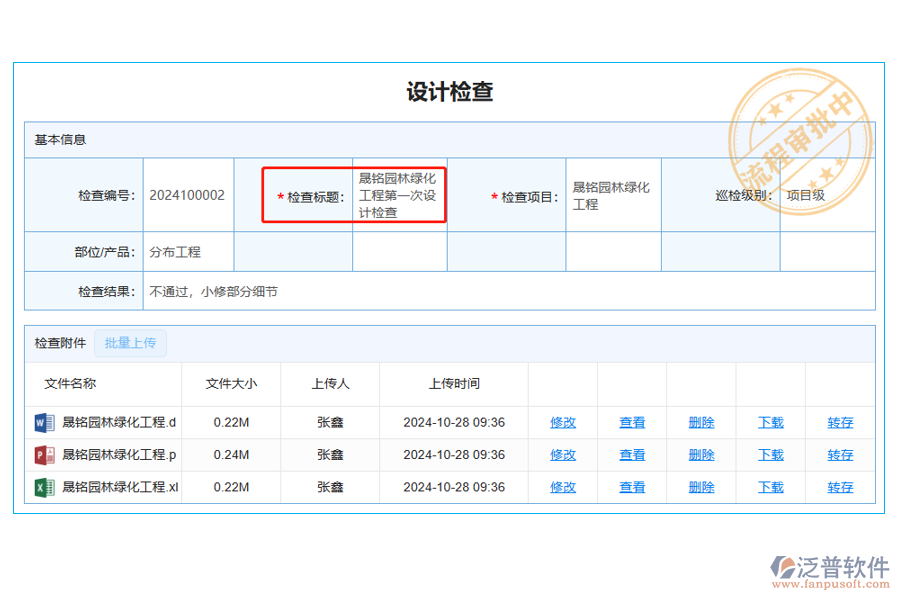Image resolution: width=900 pixels, height=600 pixels.
Task: Click the red asterisk beside 检查项目
Action: (493, 196)
